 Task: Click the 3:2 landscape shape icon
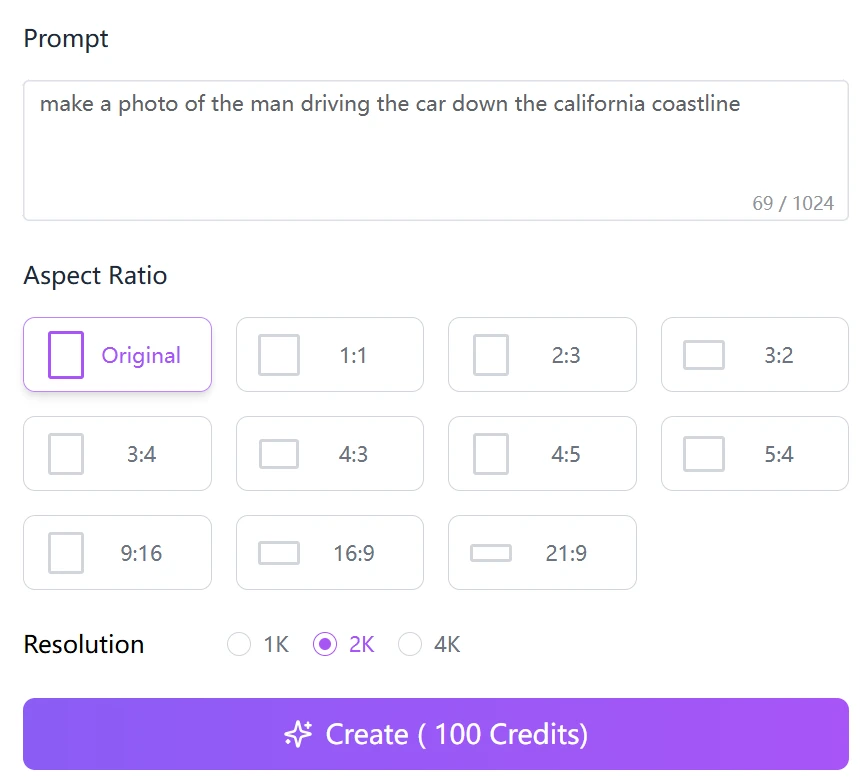[704, 355]
